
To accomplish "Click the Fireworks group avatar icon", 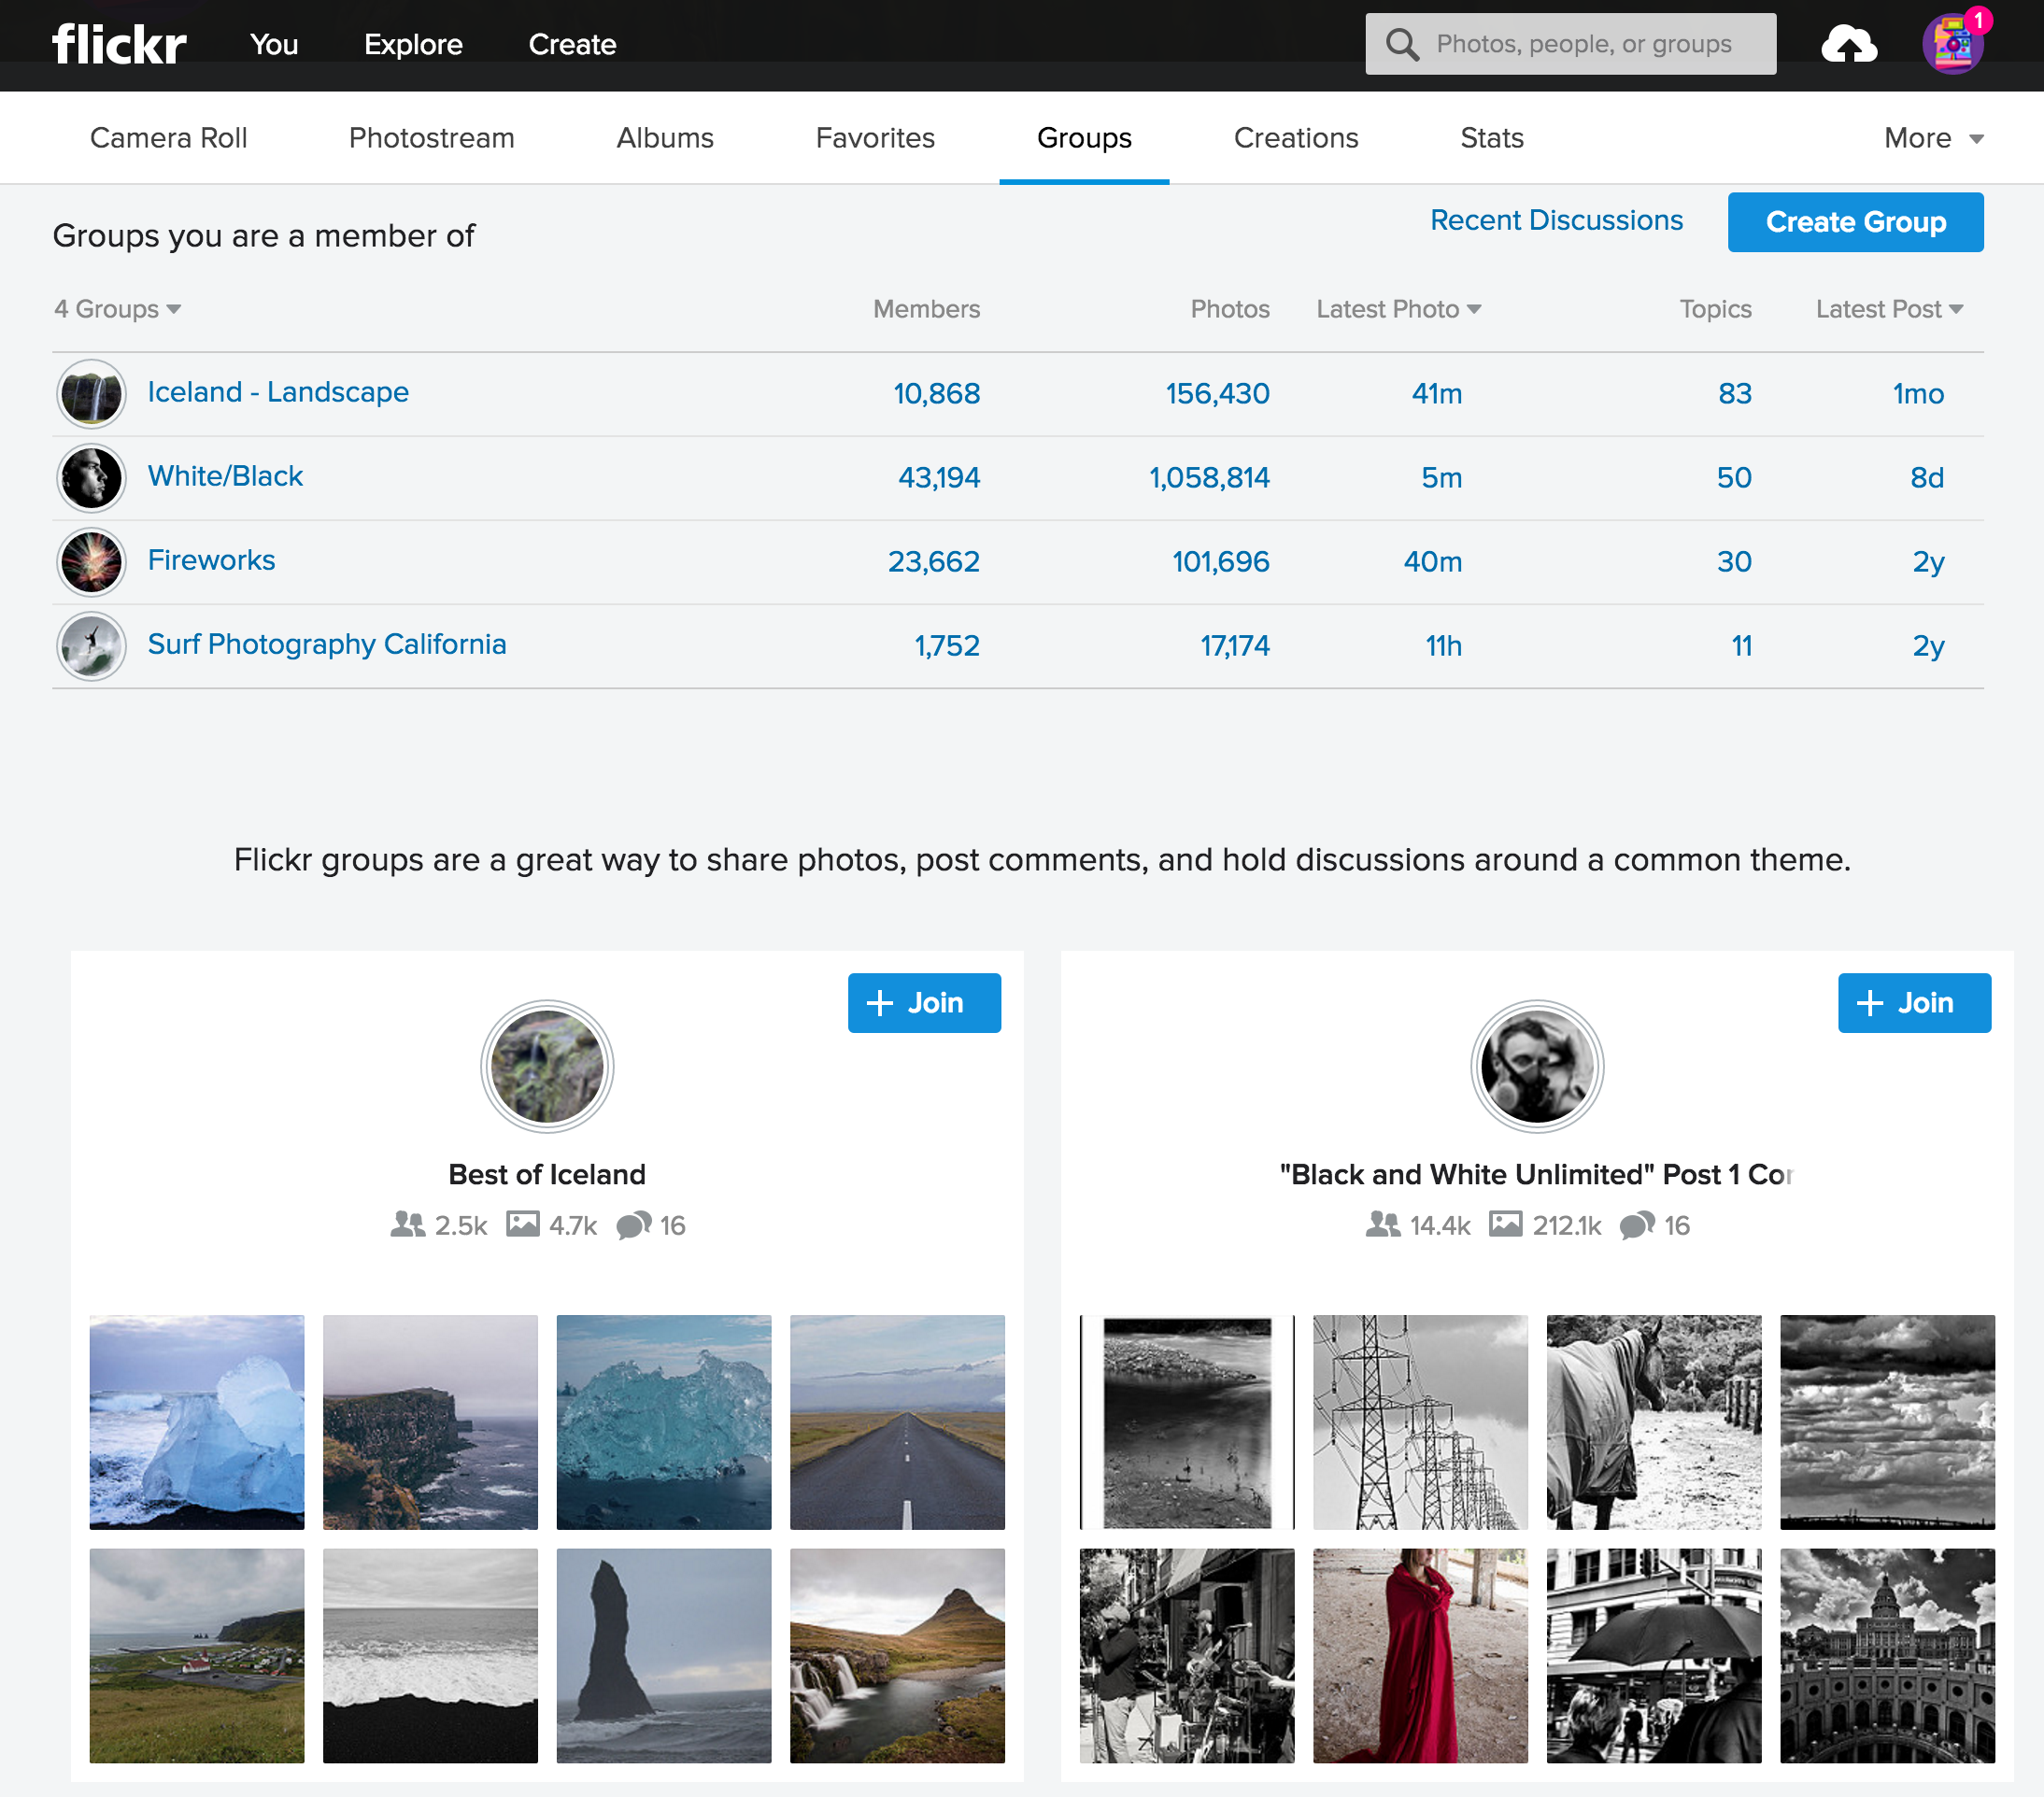I will [91, 561].
